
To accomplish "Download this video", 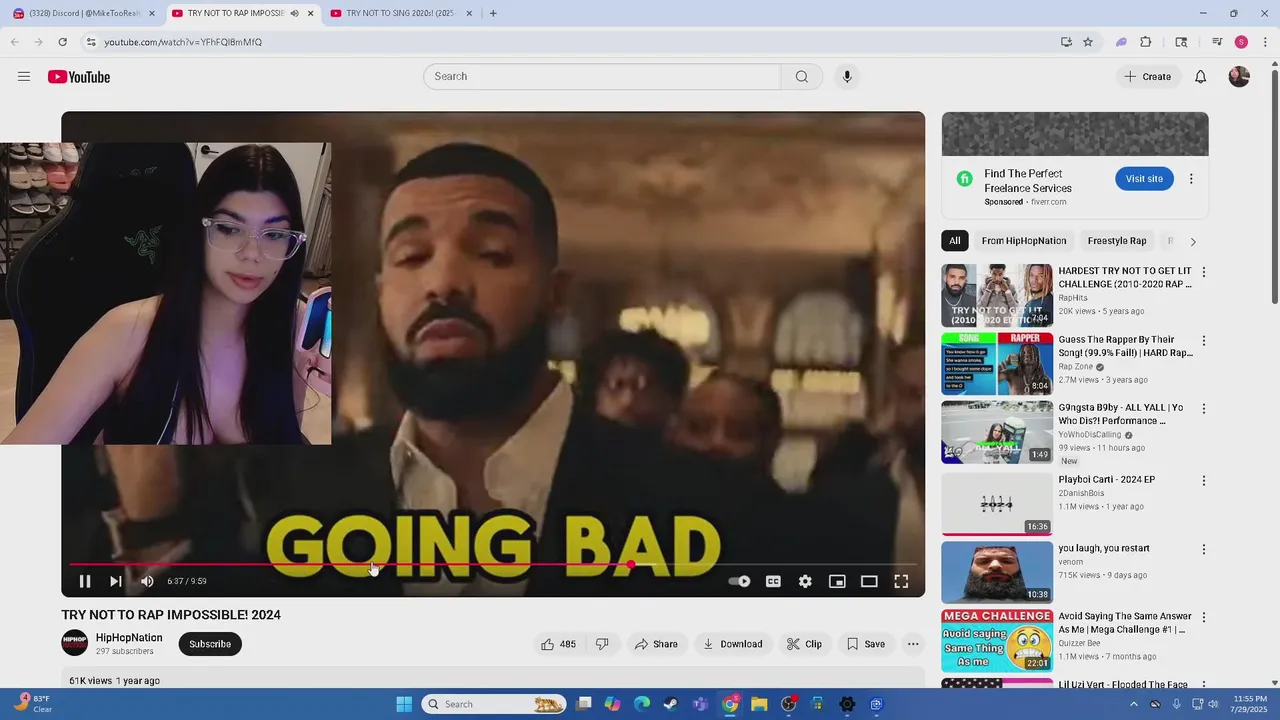I will coord(732,644).
